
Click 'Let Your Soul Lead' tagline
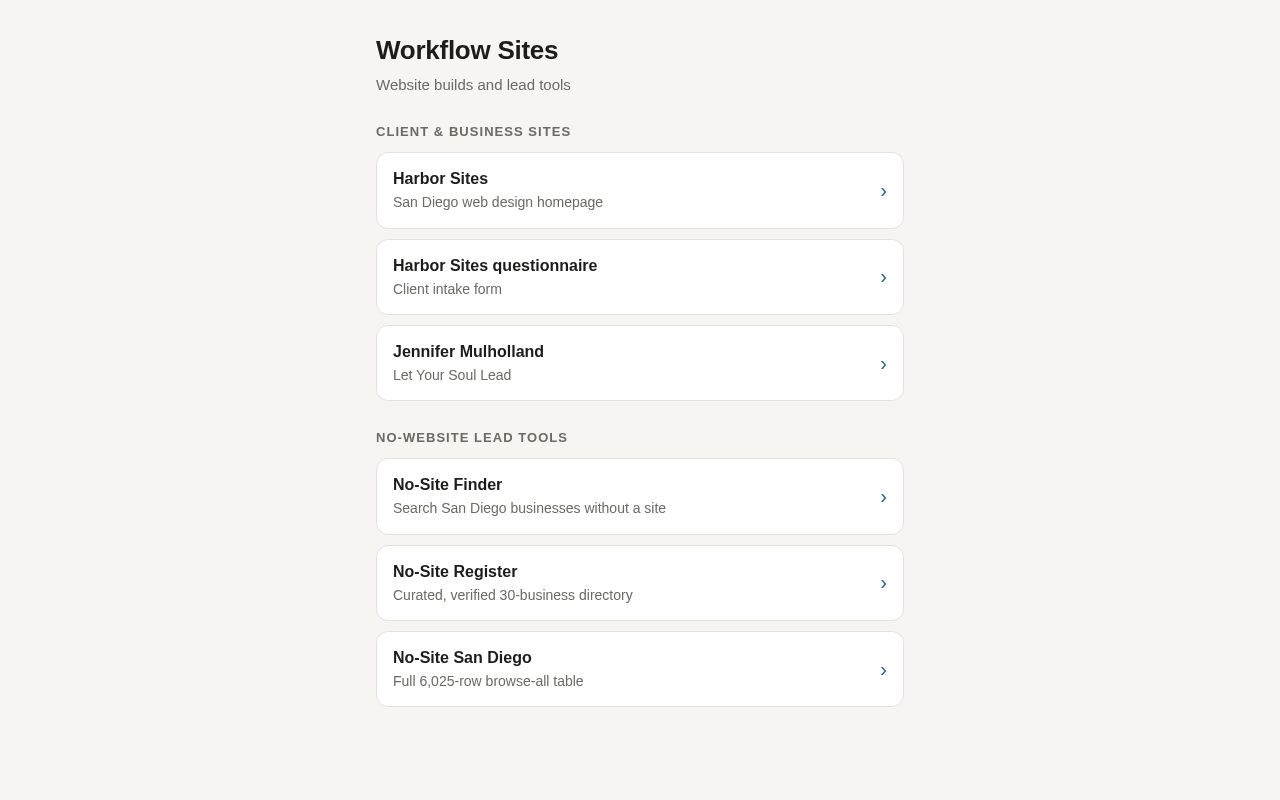(452, 375)
